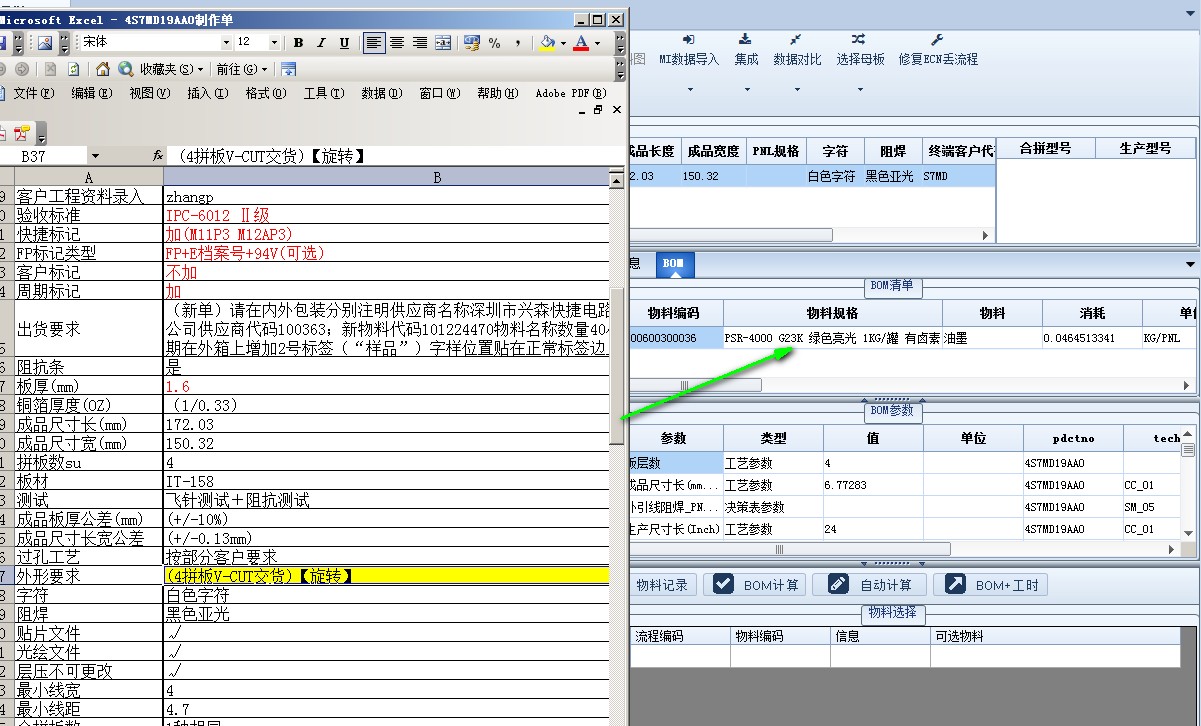Open Font Color dropdown arrow
The image size is (1201, 726).
[x=597, y=43]
